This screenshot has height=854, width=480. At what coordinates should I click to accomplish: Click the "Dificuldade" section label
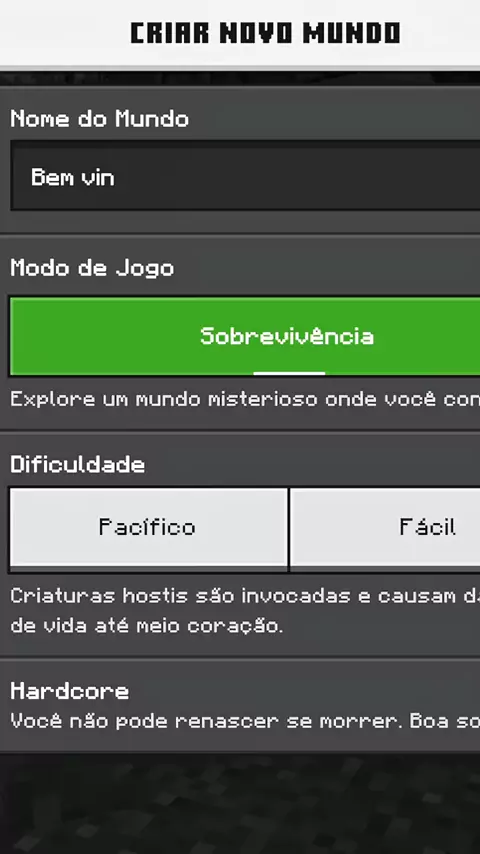[x=78, y=465]
